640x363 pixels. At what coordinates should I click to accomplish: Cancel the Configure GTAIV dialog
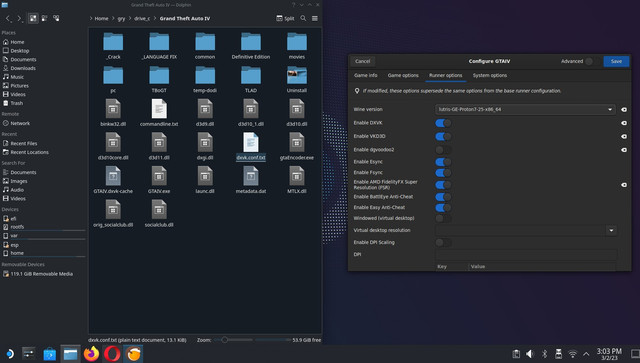coord(362,61)
